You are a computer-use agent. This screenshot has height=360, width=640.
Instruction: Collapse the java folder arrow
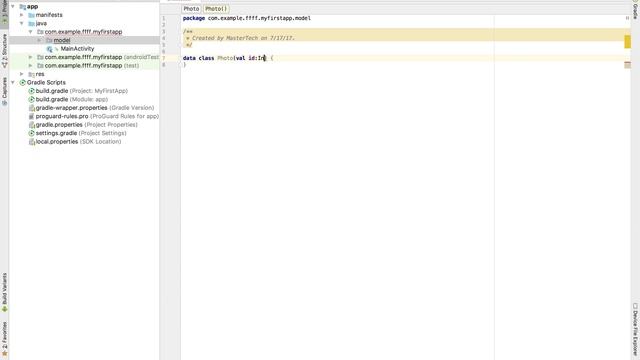click(22, 23)
